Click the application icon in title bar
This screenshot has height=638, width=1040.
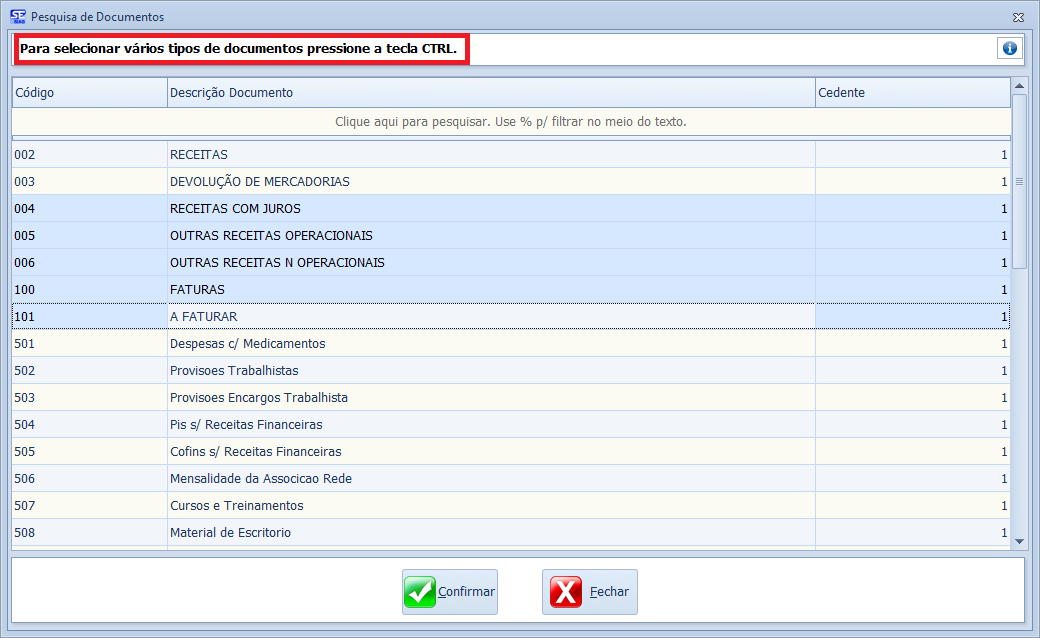pos(17,17)
